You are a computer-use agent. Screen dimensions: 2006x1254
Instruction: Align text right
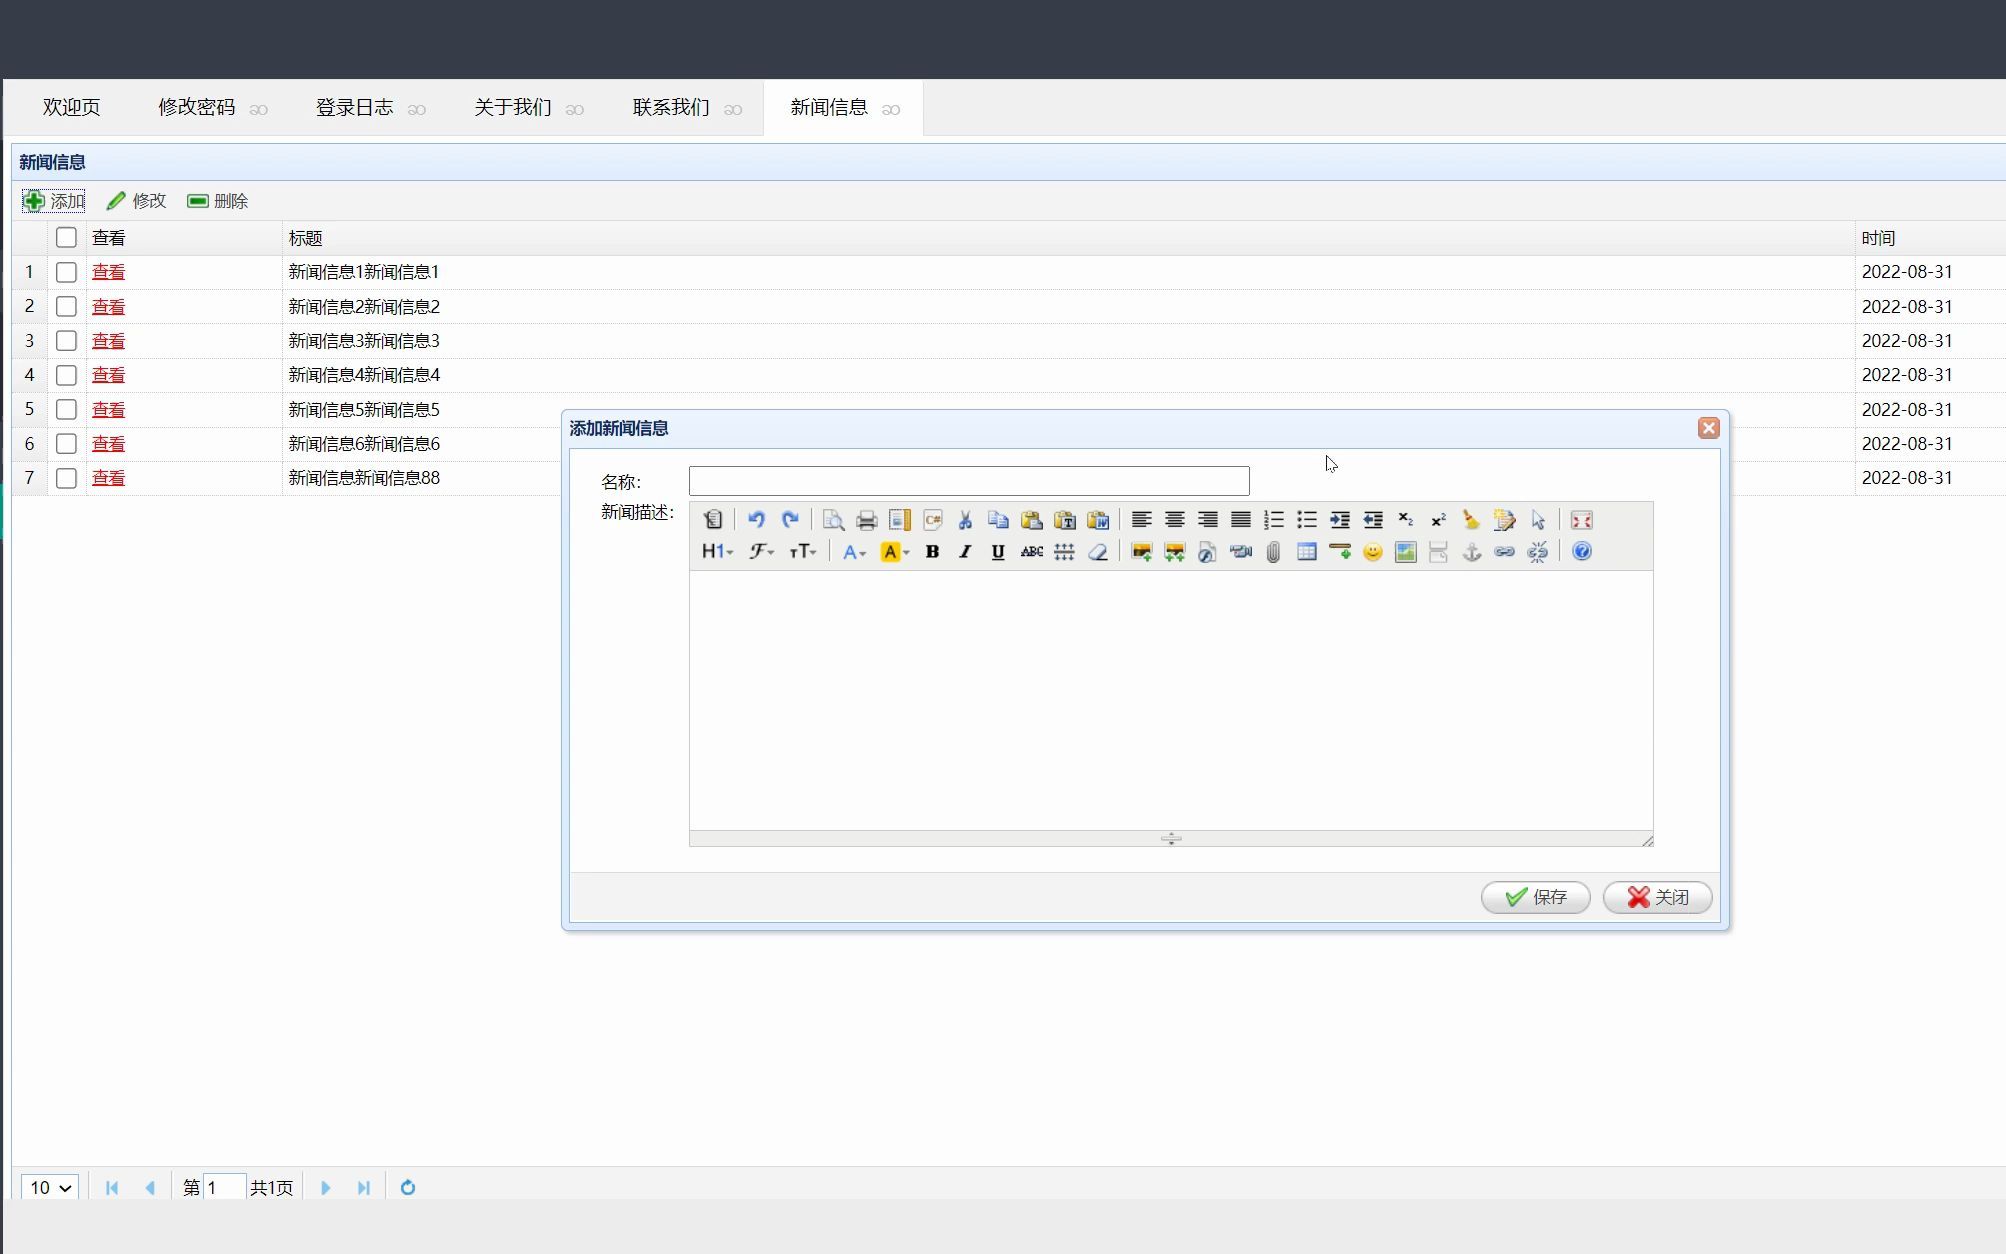(1207, 520)
